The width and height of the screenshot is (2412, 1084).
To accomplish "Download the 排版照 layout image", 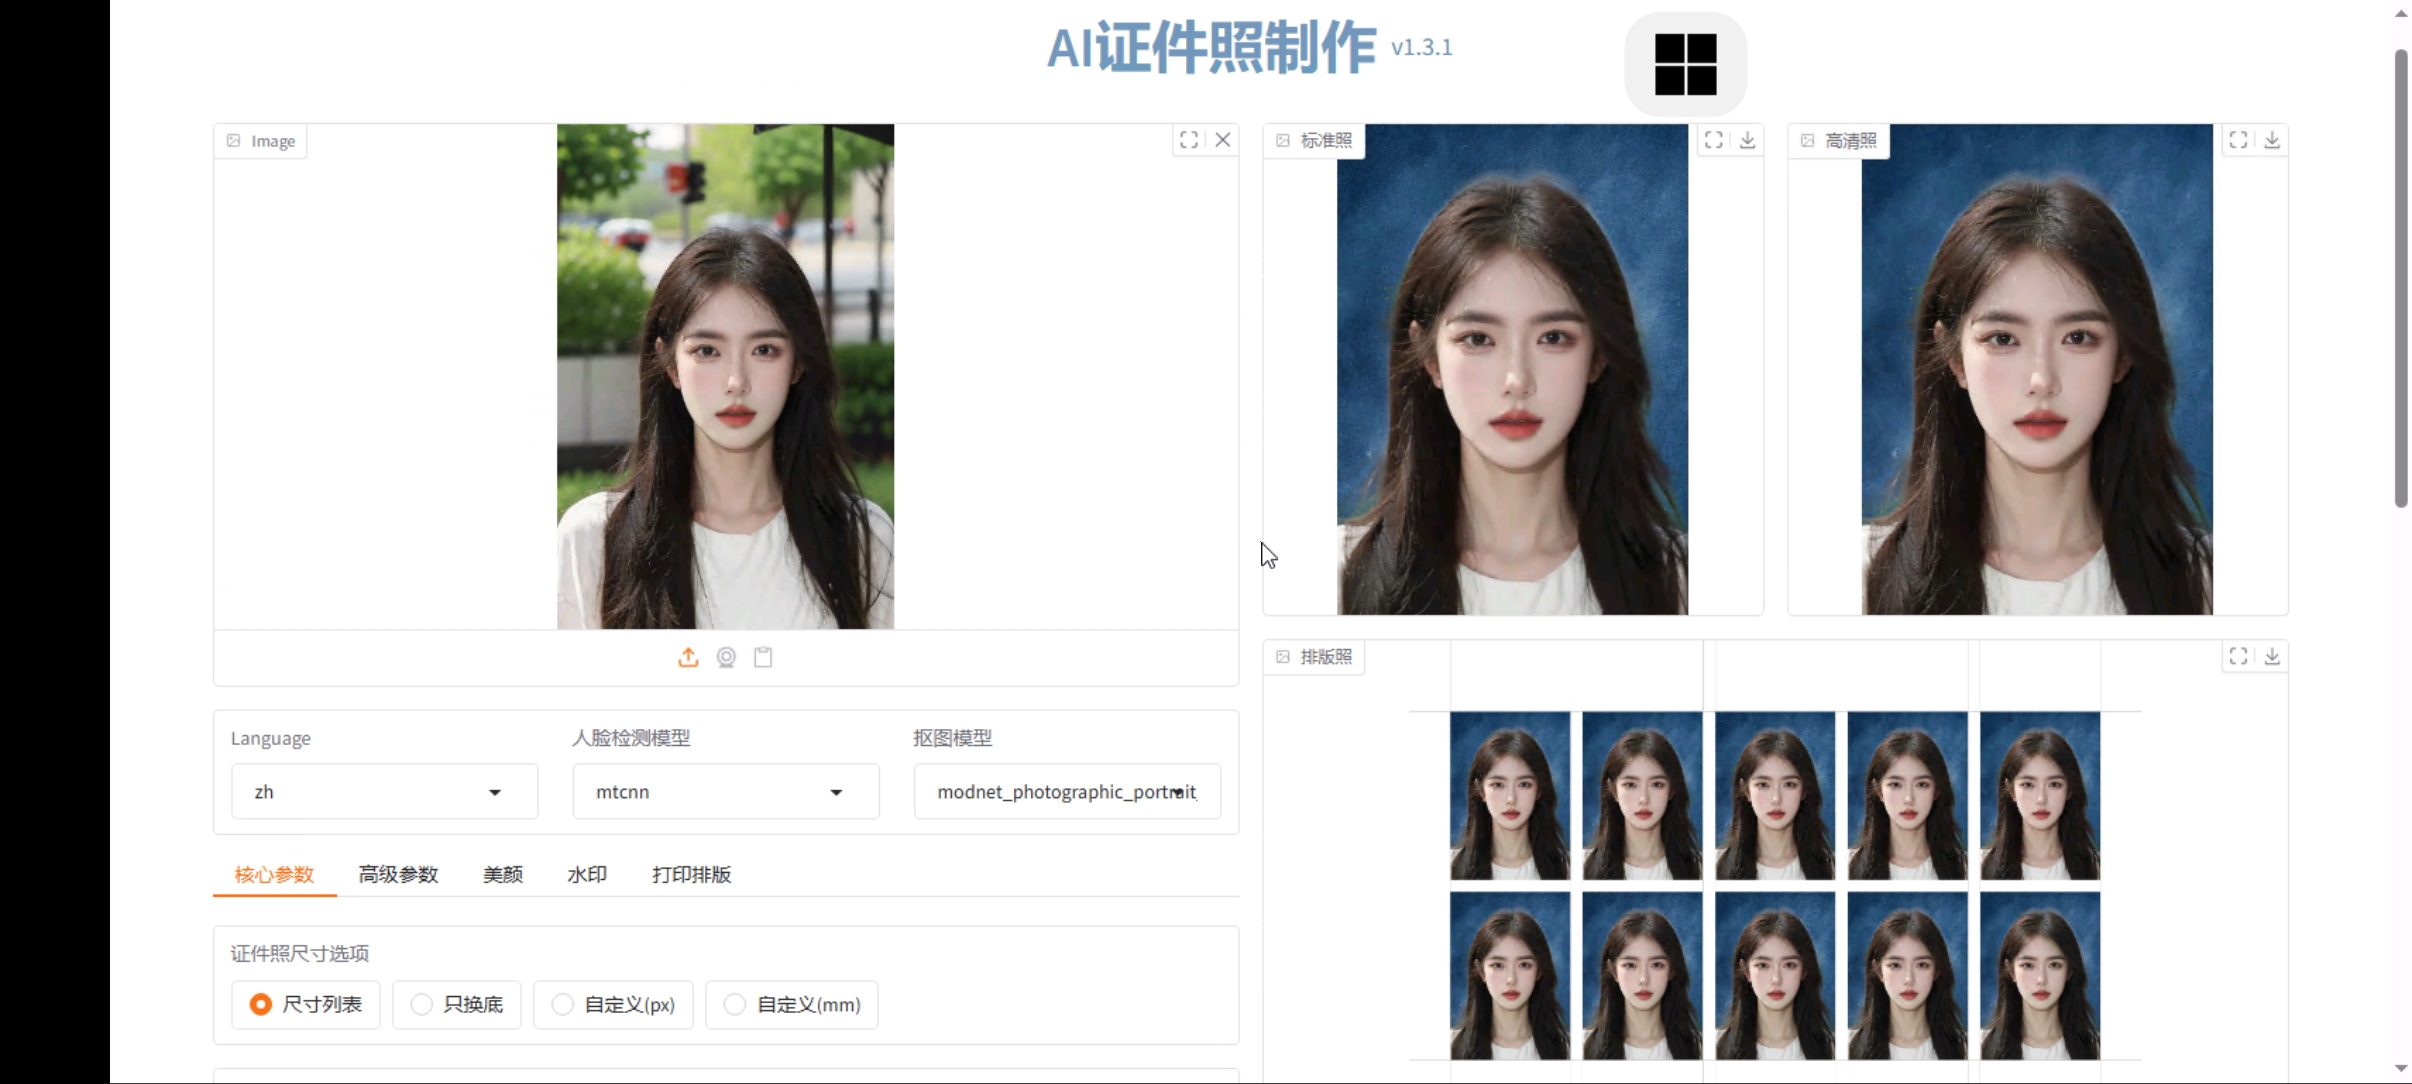I will click(2272, 656).
